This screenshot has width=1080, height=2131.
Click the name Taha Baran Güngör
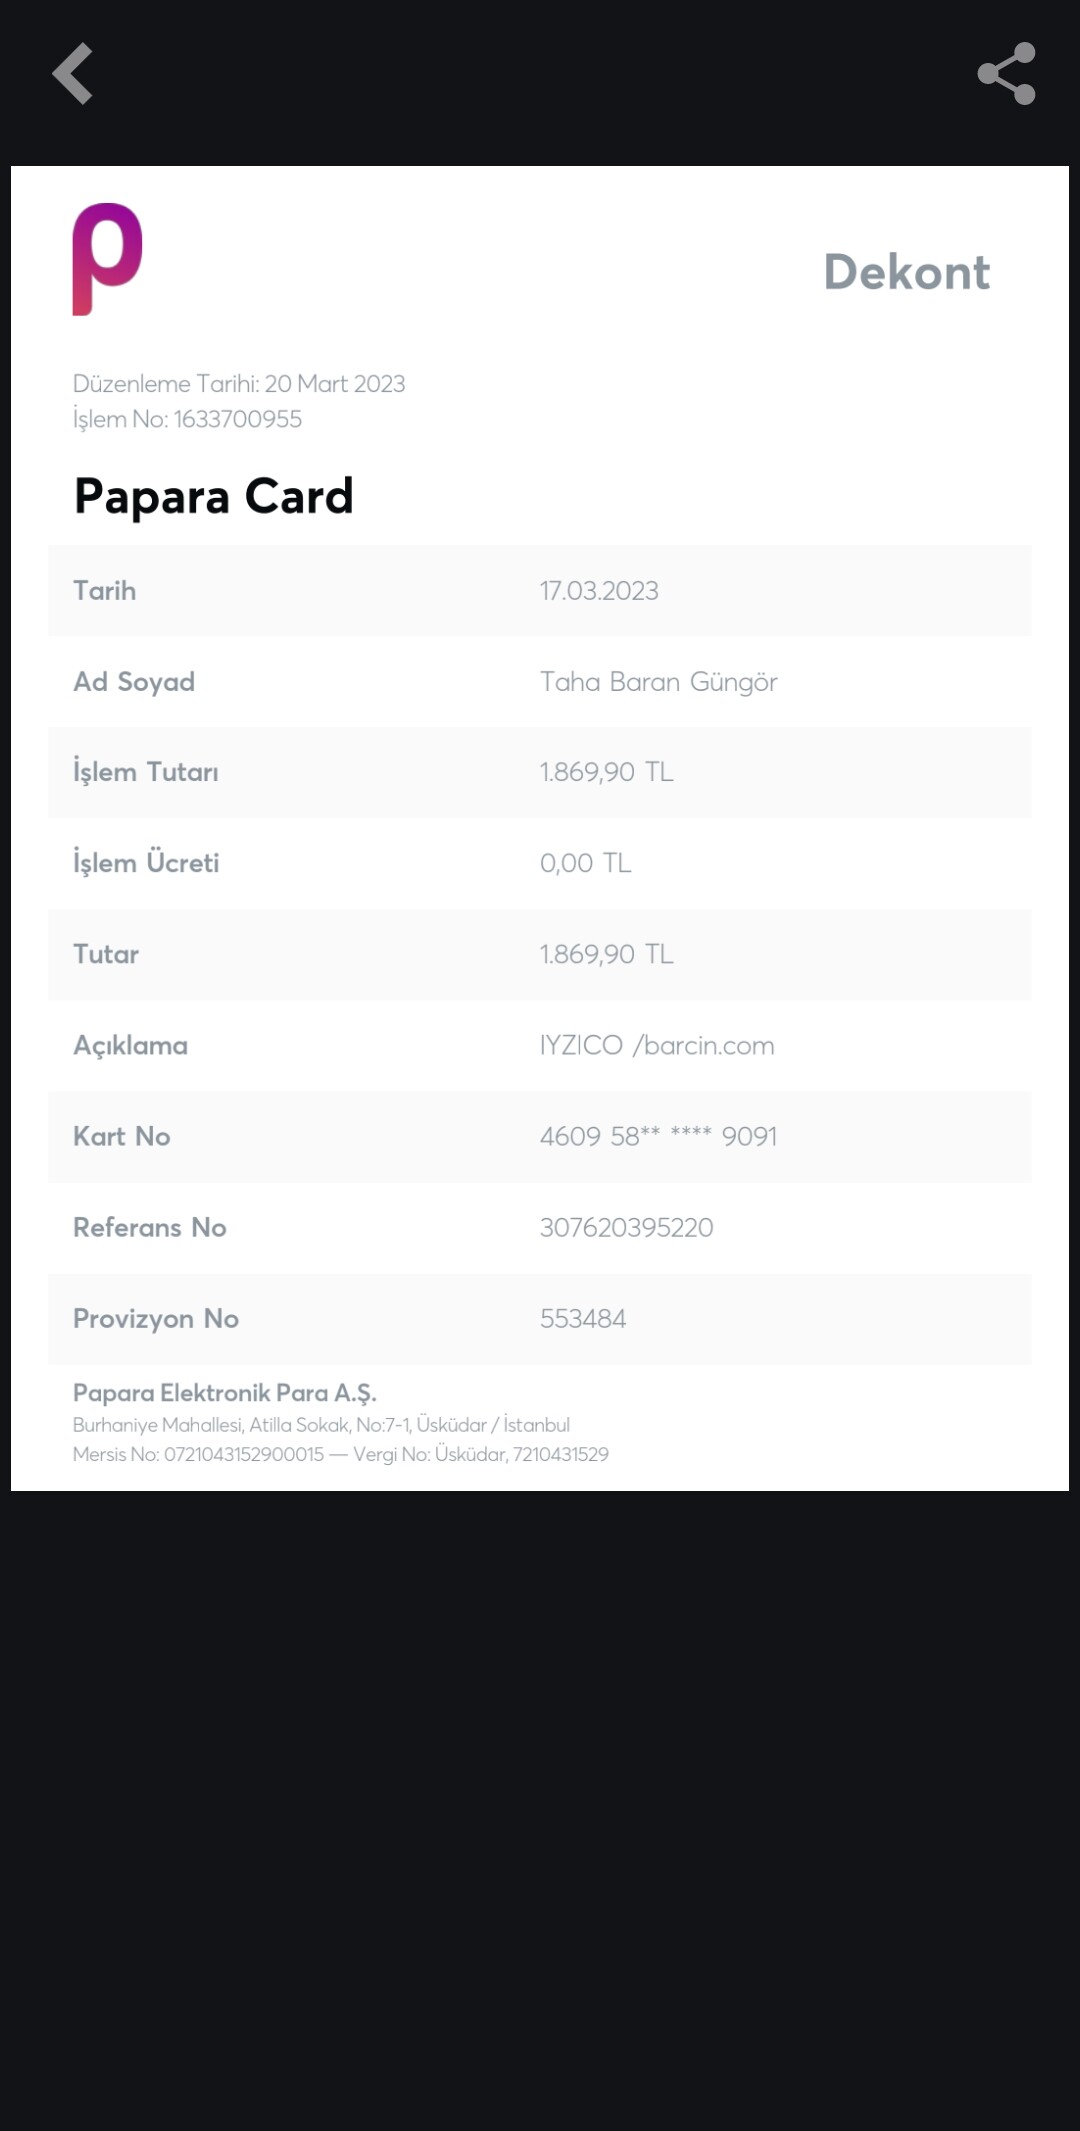pos(658,682)
